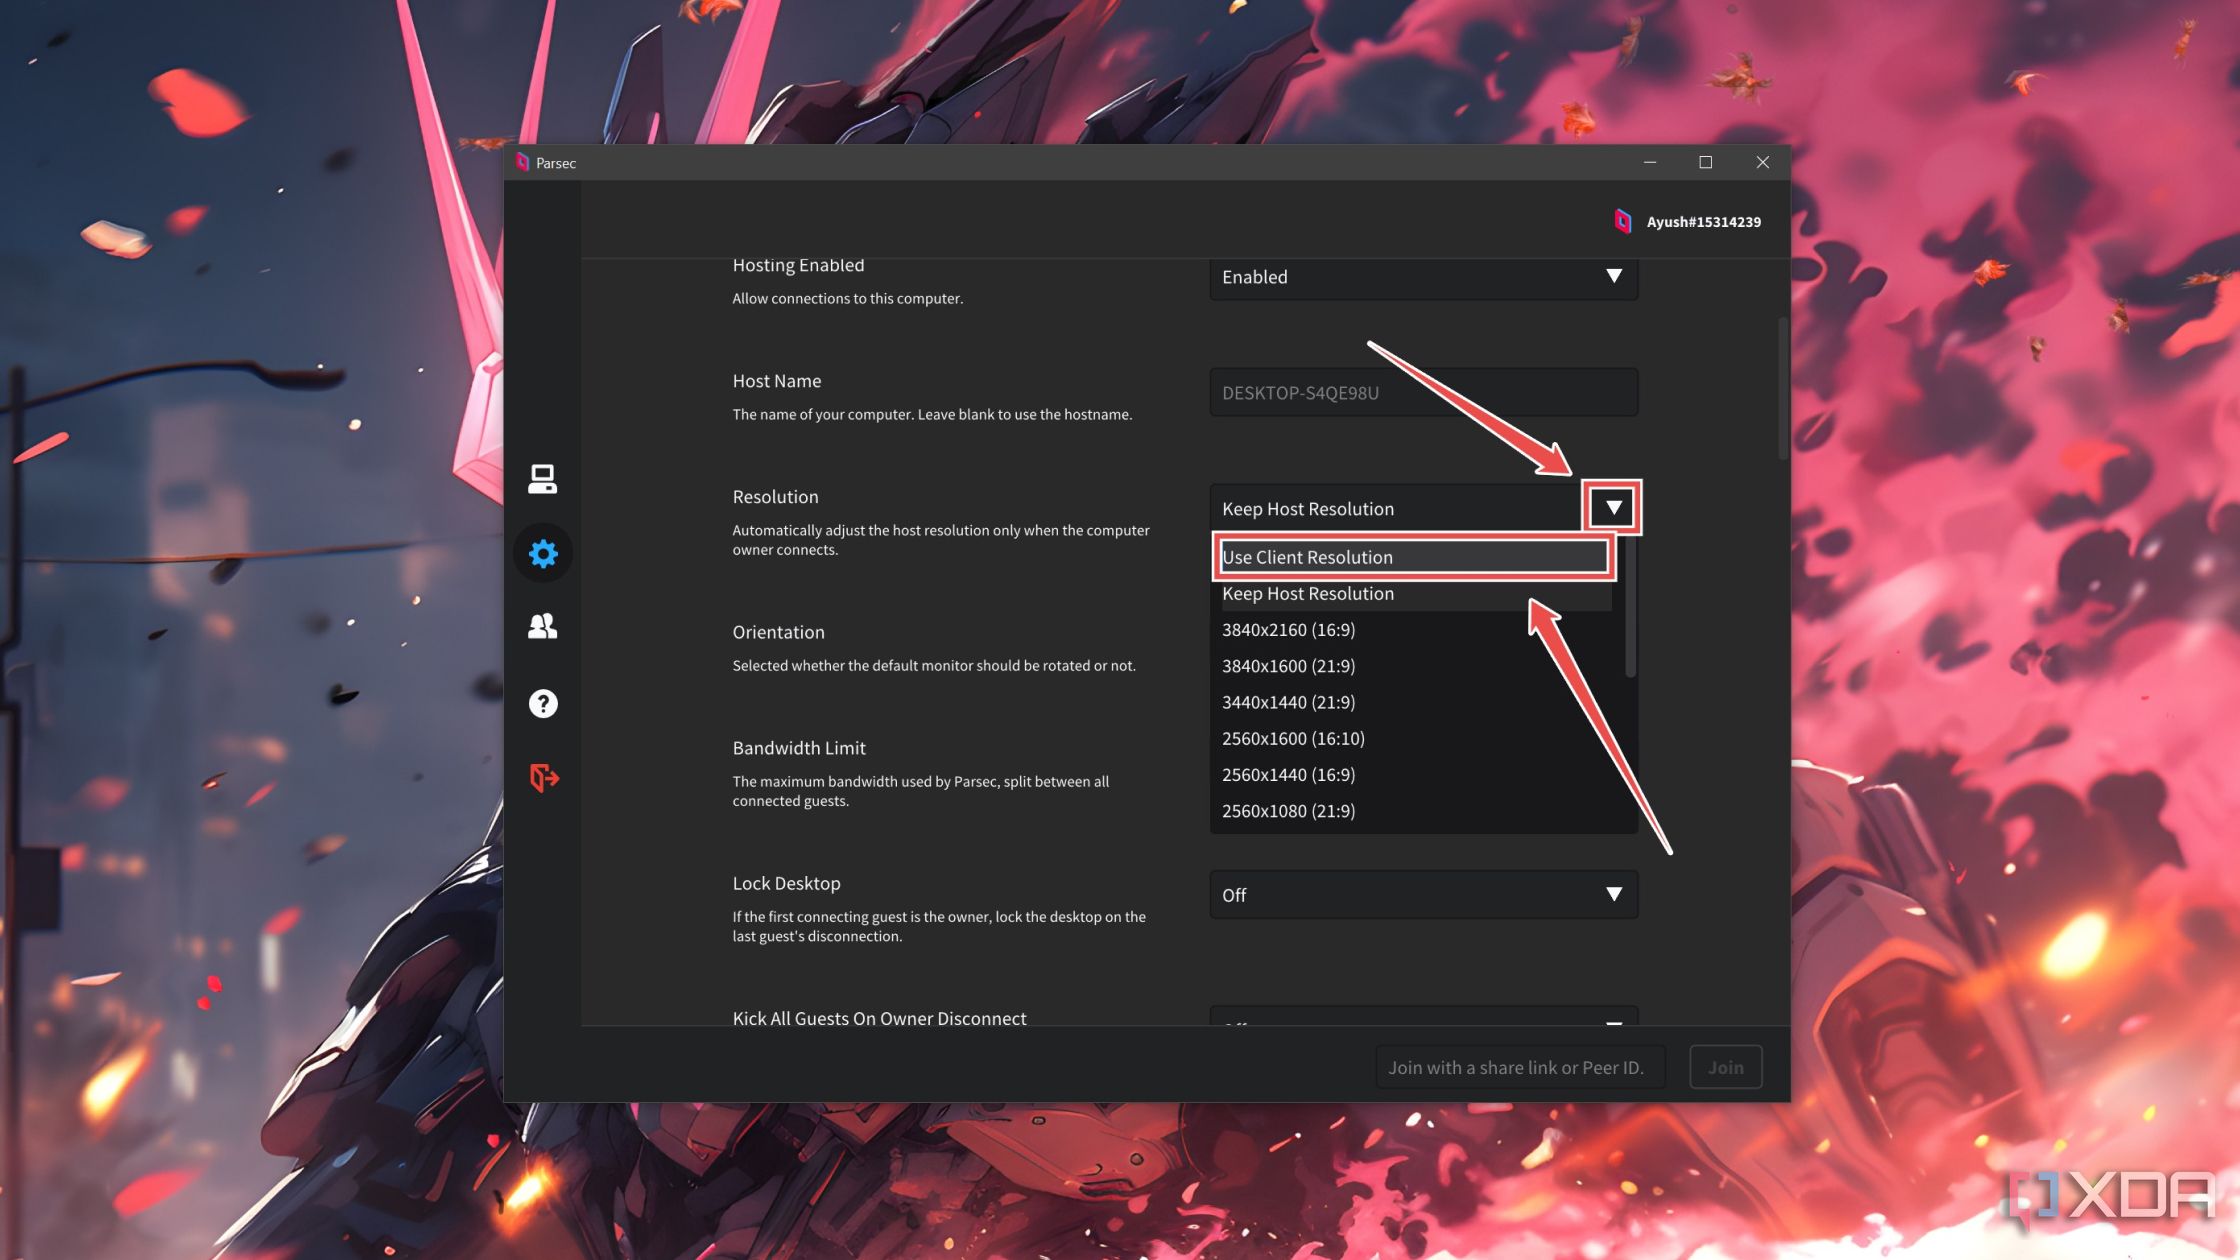Viewport: 2240px width, 1260px height.
Task: Click the Host Name input field
Action: click(1422, 391)
